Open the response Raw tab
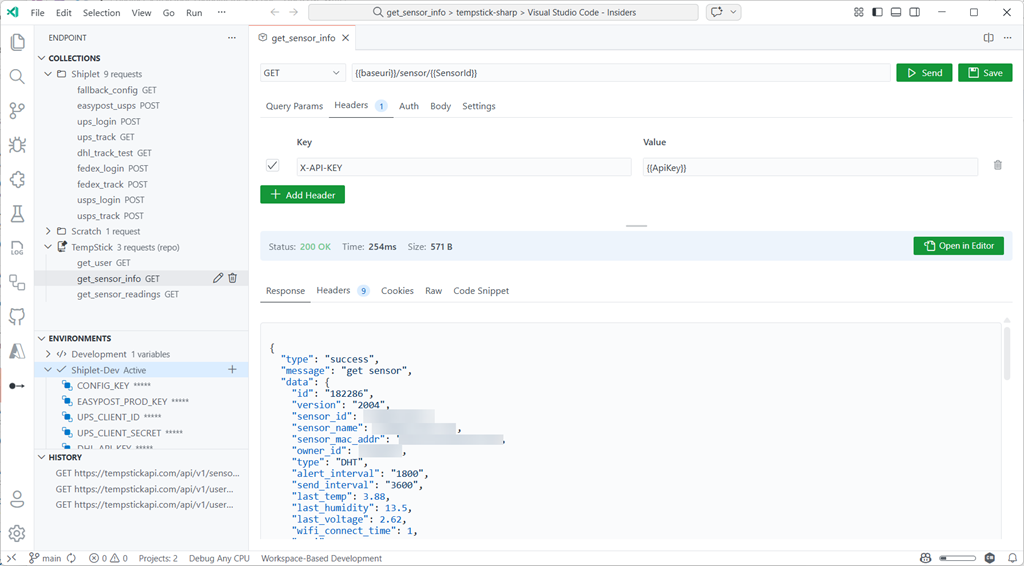Viewport: 1024px width, 566px height. pyautogui.click(x=434, y=291)
